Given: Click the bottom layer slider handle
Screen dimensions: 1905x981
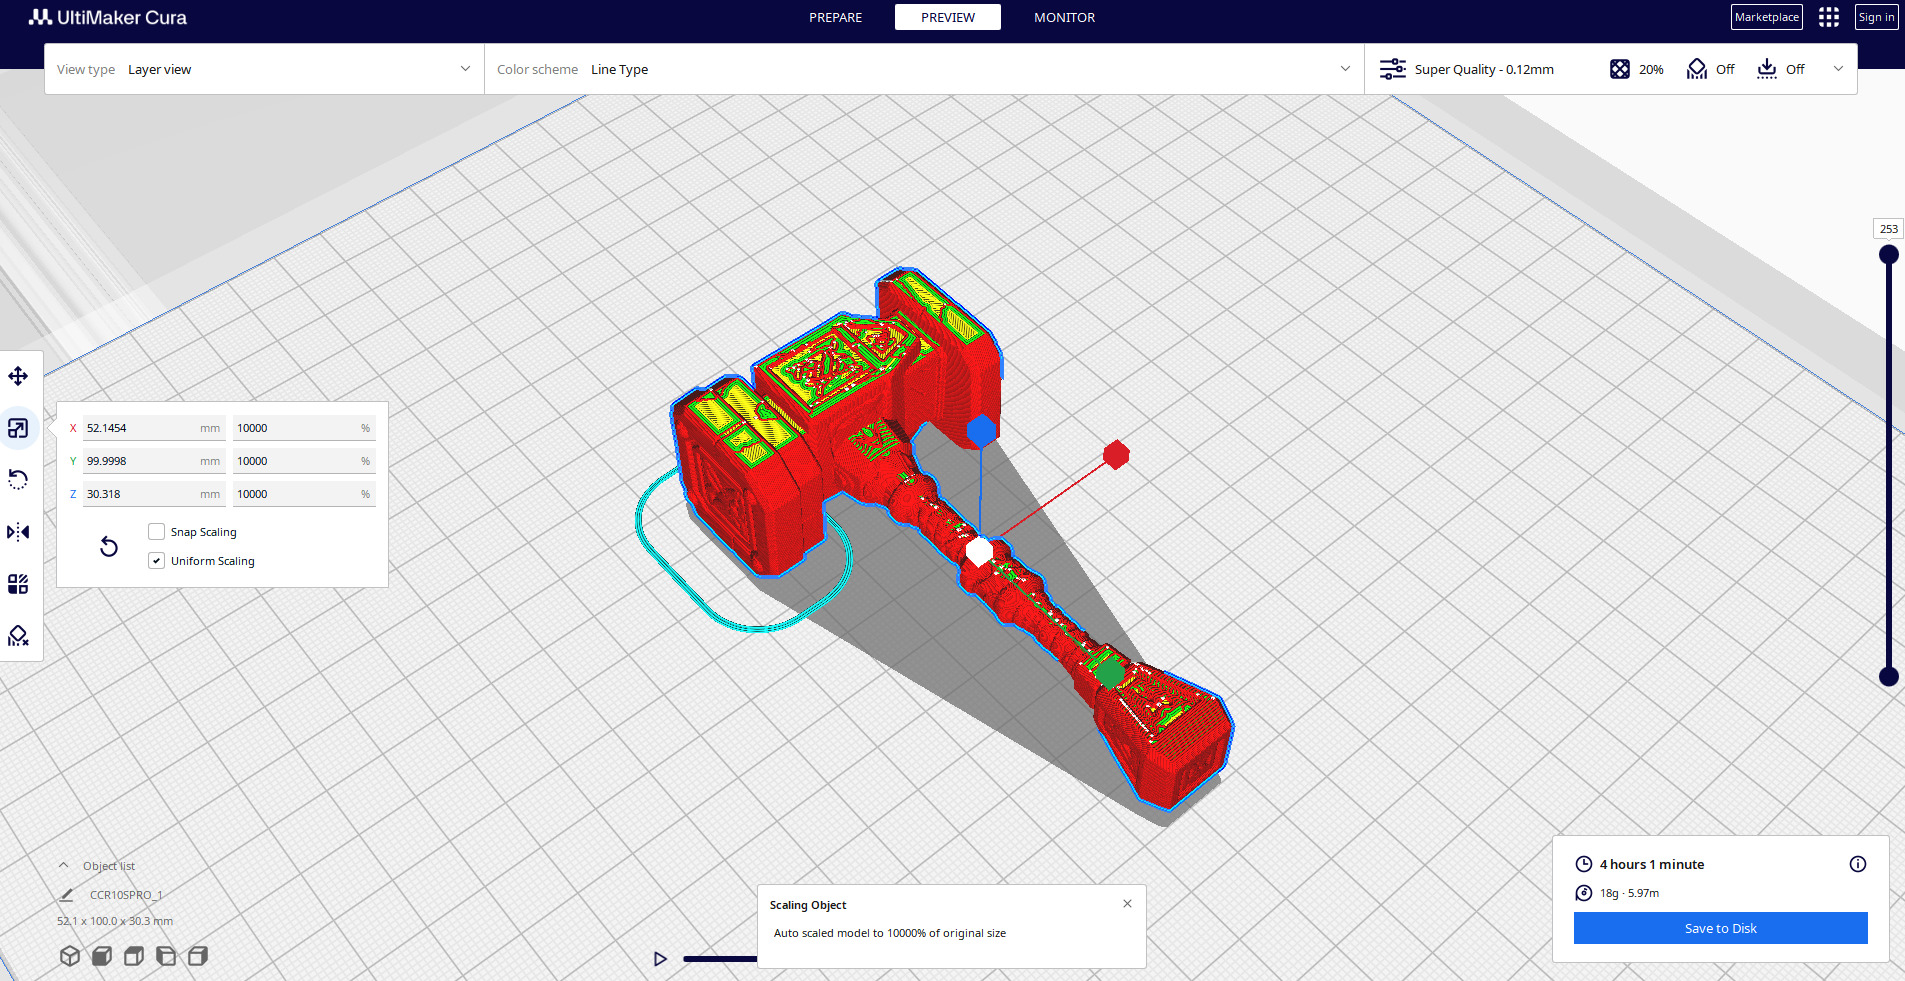Looking at the screenshot, I should 1889,677.
